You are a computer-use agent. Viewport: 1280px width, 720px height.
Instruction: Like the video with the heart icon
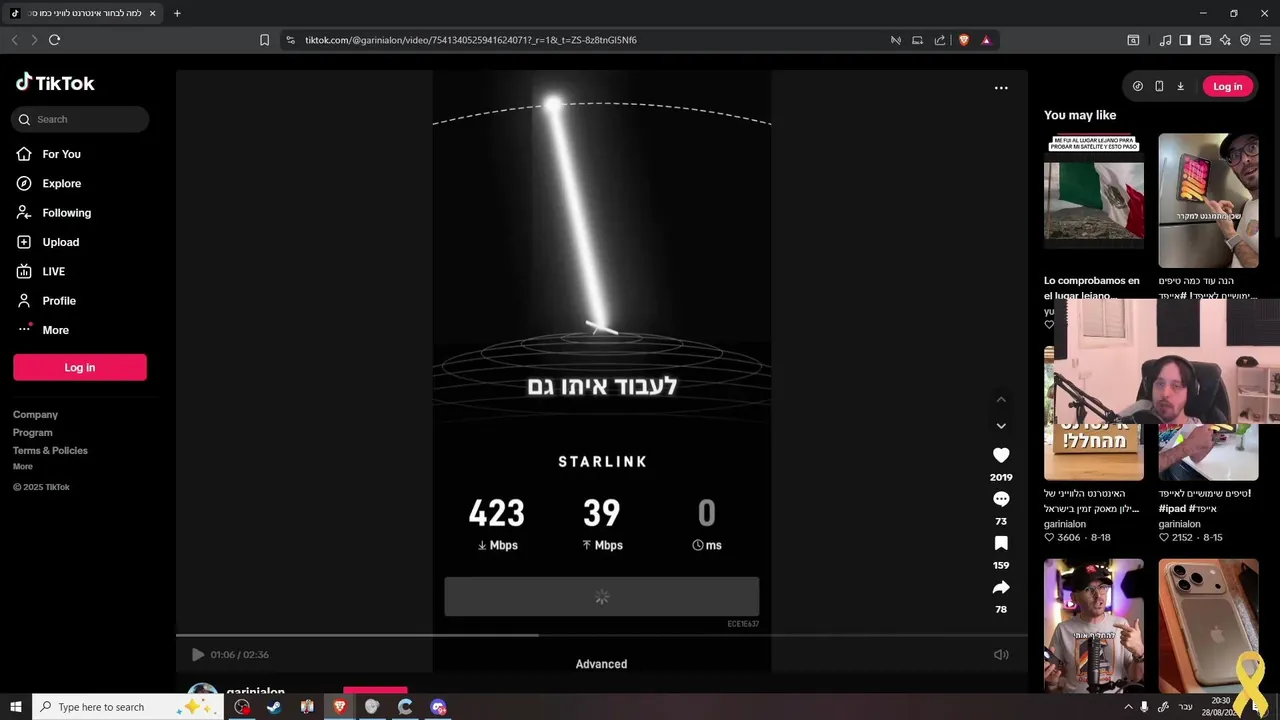1001,455
